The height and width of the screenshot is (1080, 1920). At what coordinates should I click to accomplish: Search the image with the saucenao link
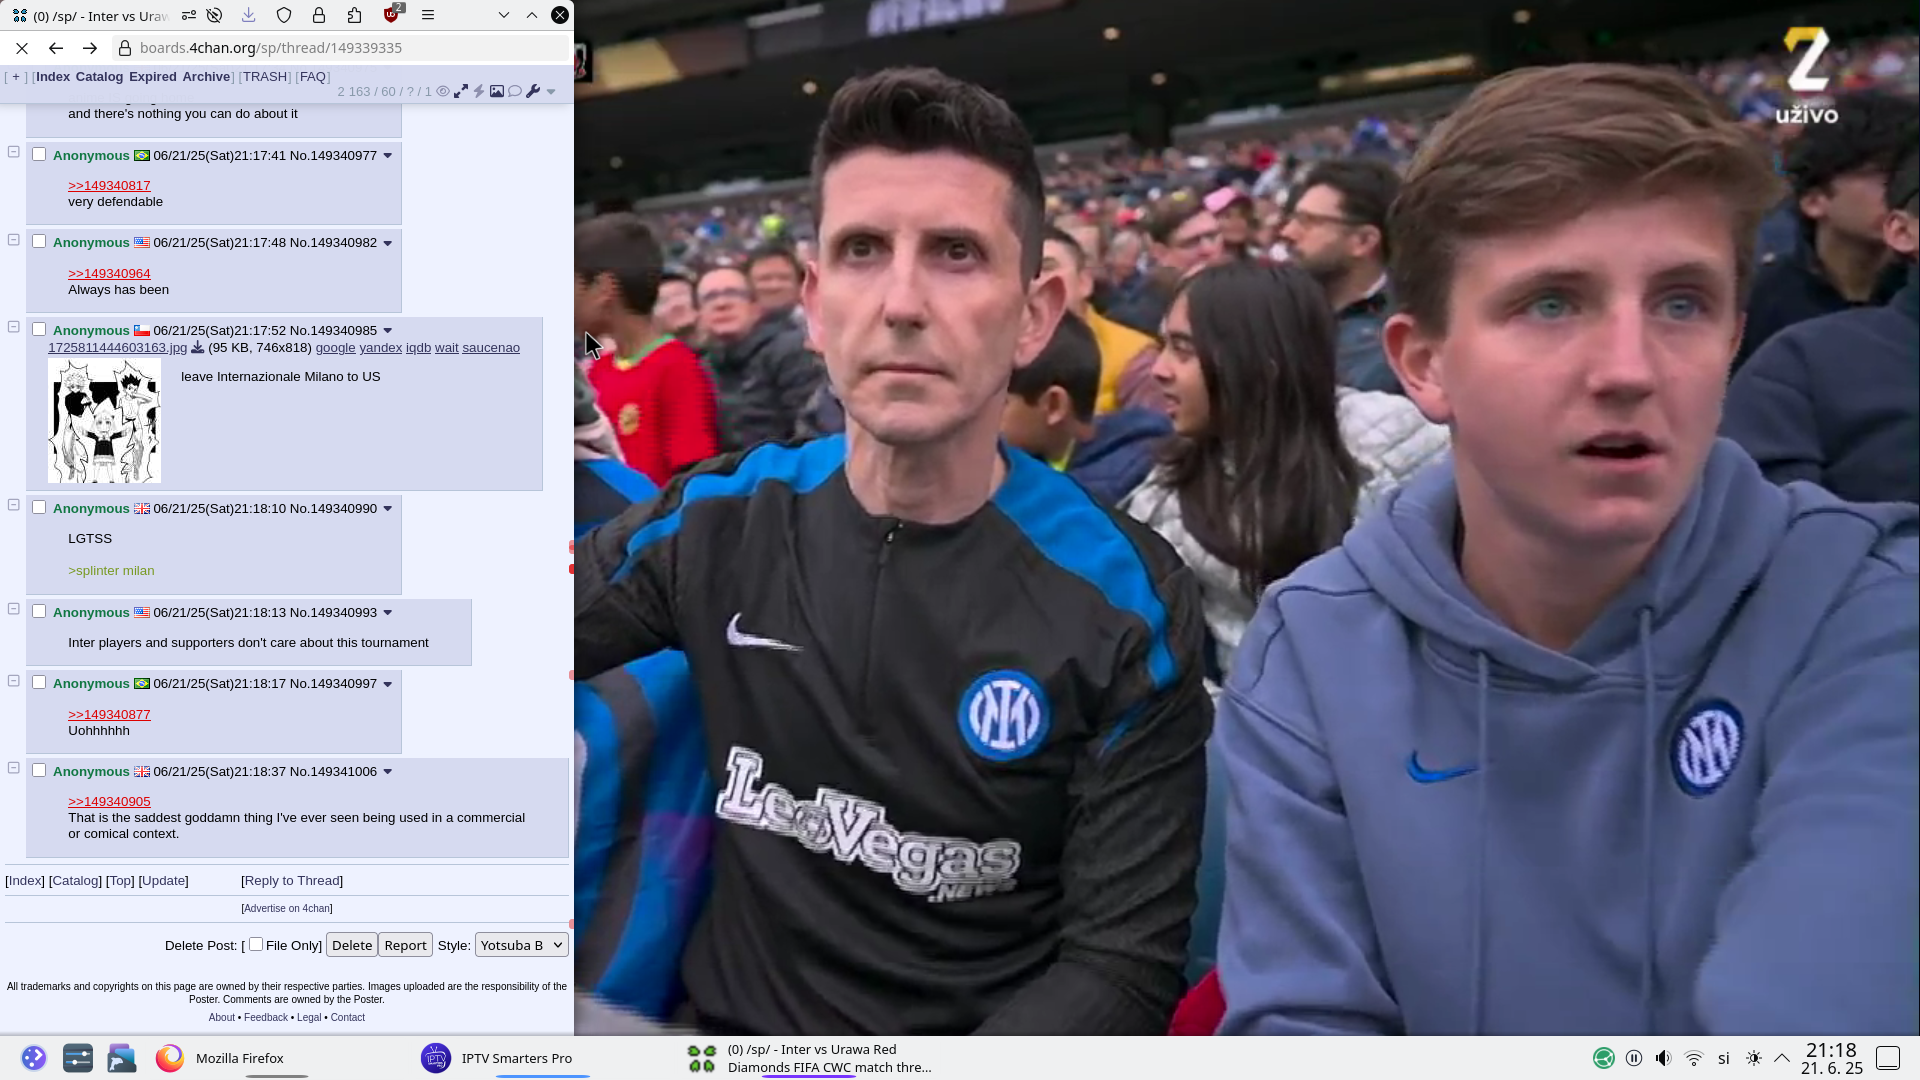tap(491, 348)
